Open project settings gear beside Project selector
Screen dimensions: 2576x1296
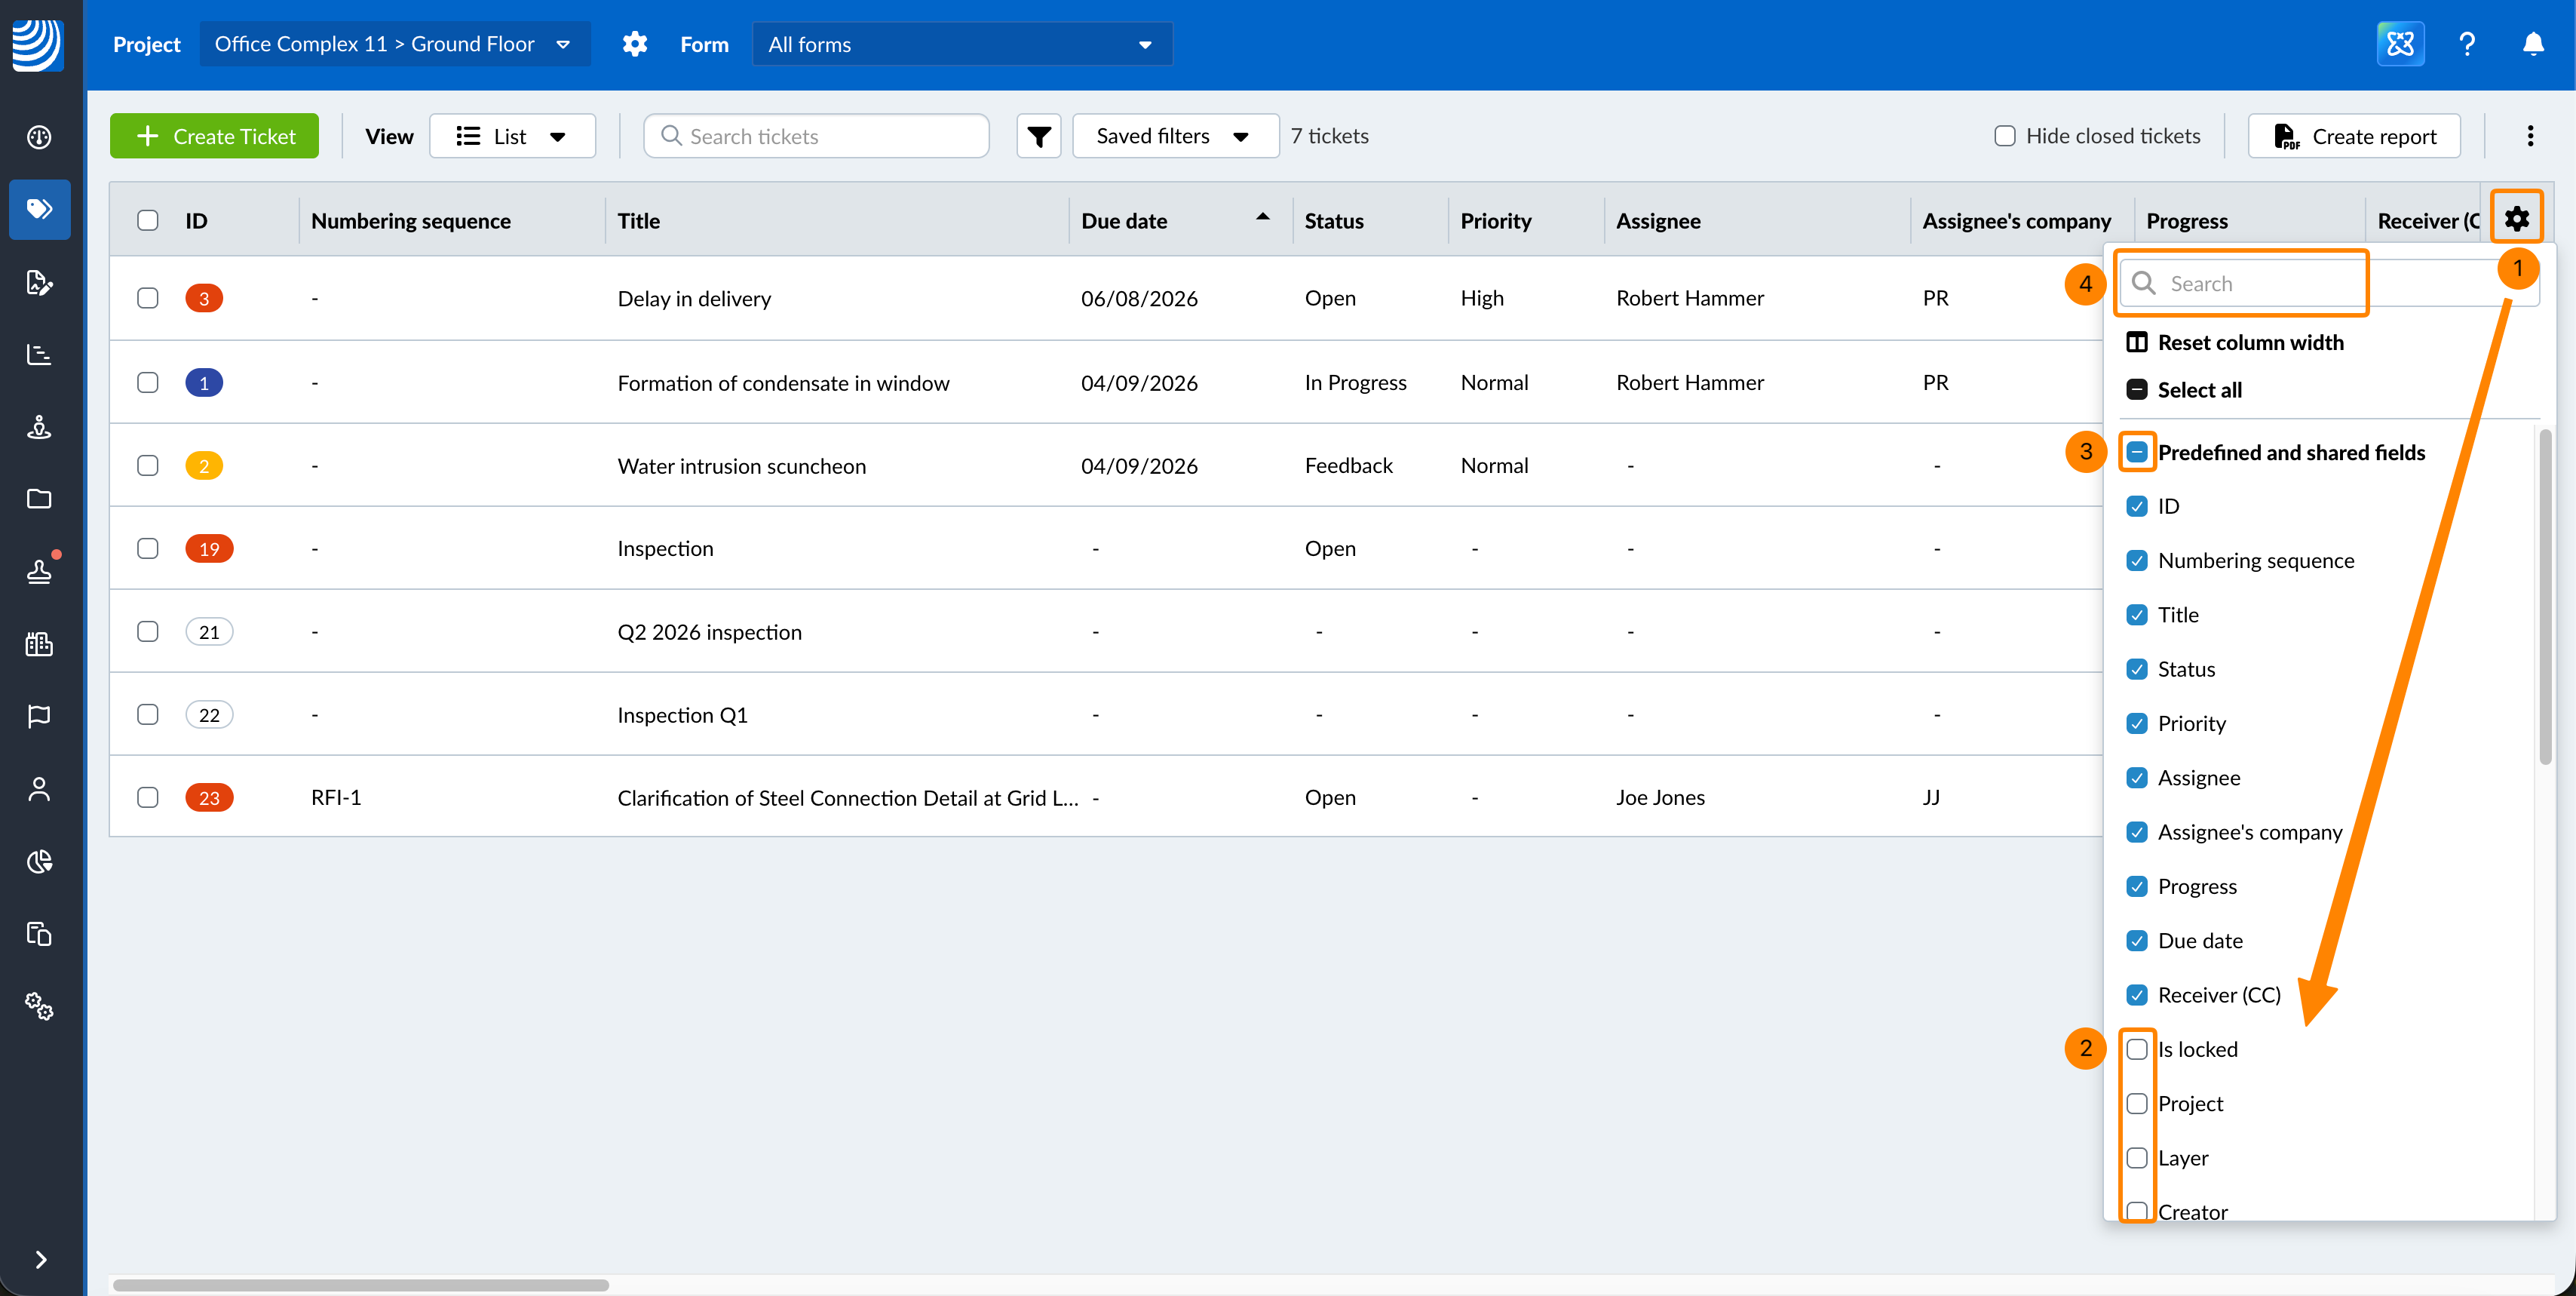point(635,44)
